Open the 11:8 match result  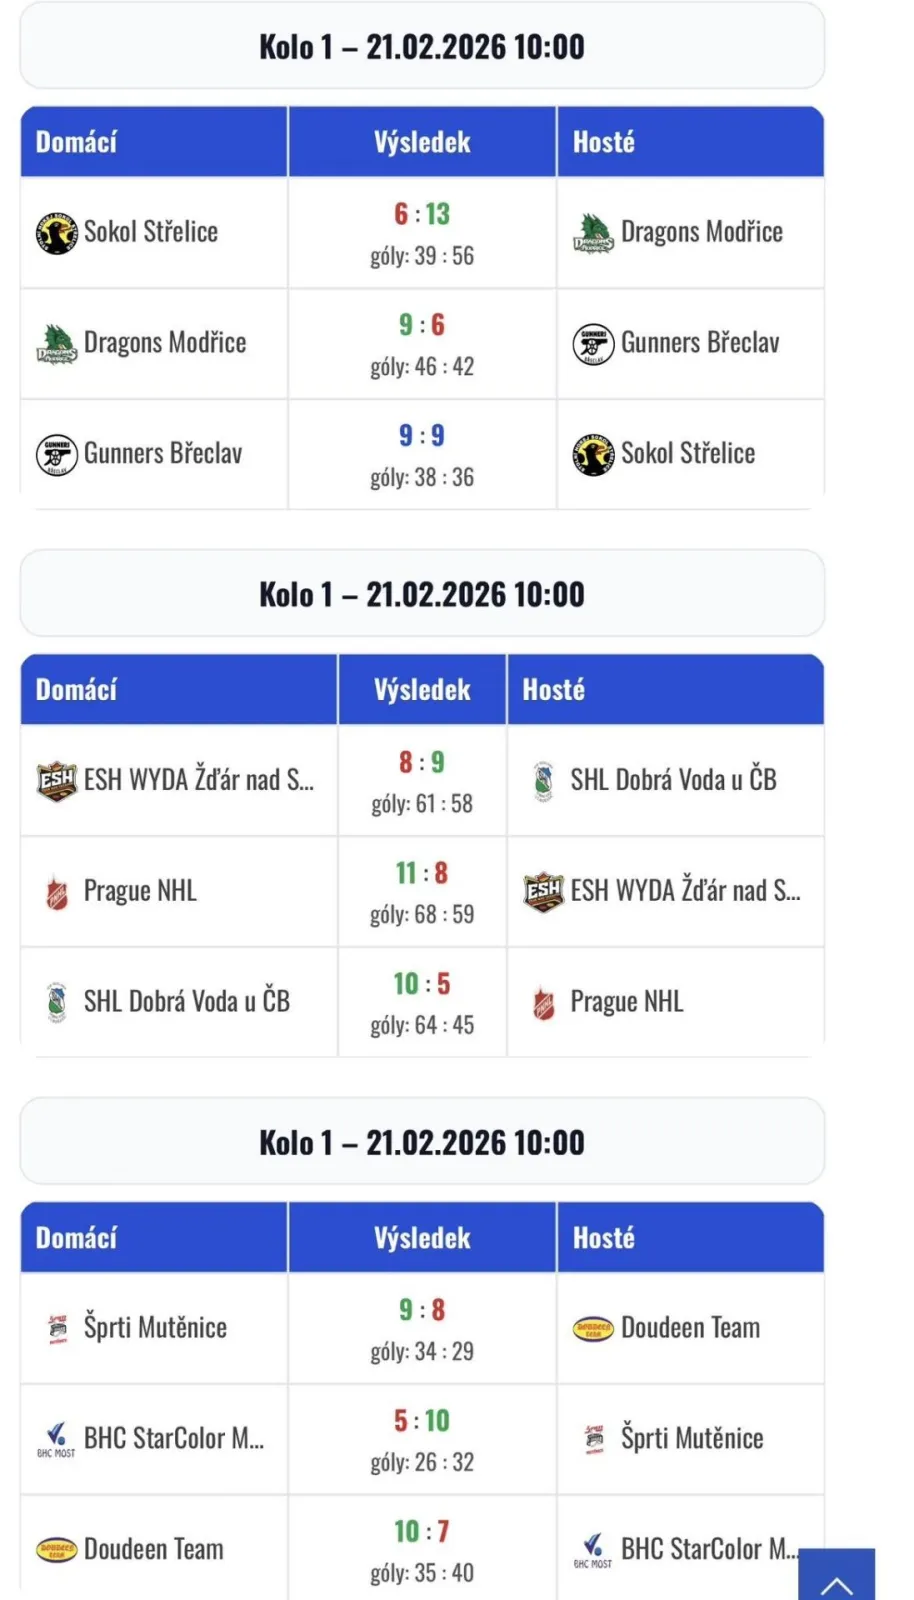pos(422,873)
